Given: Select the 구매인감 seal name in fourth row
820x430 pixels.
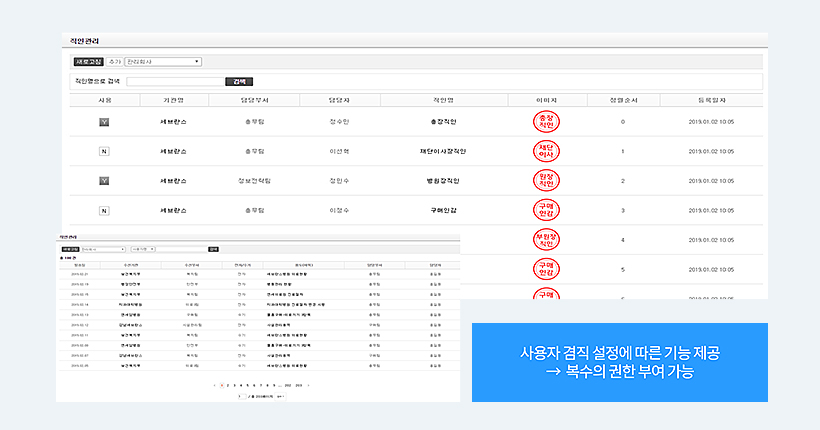Looking at the screenshot, I should point(443,210).
